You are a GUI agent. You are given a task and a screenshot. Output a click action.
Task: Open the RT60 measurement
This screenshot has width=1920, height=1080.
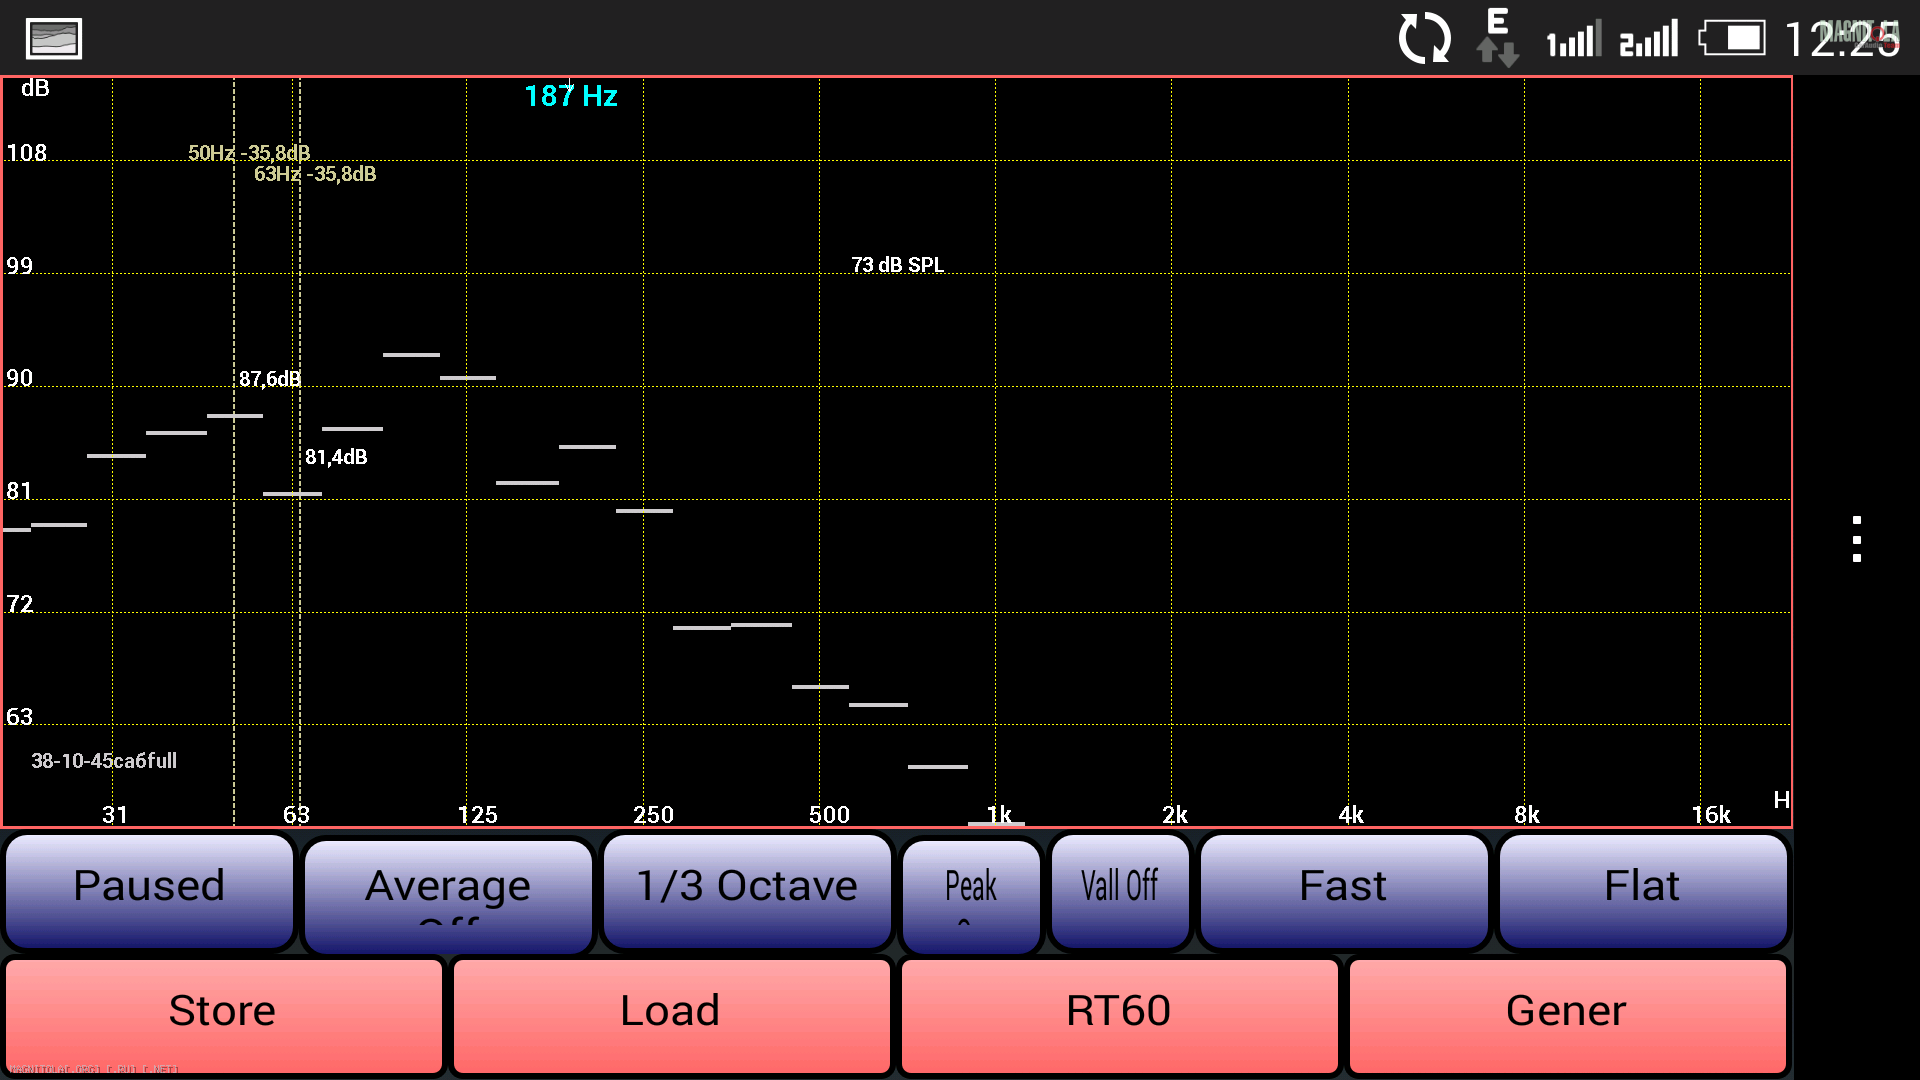pos(1119,1015)
